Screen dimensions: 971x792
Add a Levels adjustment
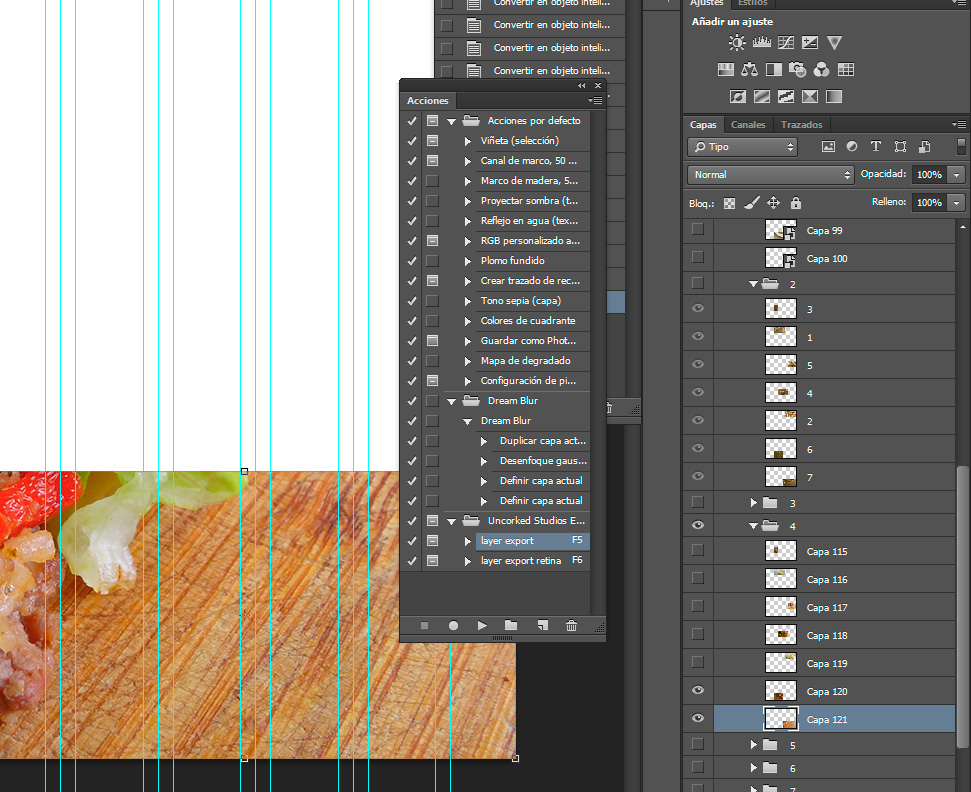[x=762, y=43]
